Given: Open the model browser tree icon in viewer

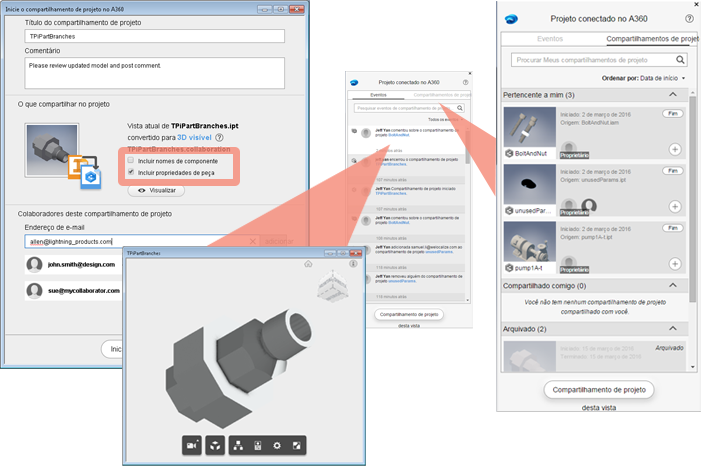Looking at the screenshot, I should (239, 446).
